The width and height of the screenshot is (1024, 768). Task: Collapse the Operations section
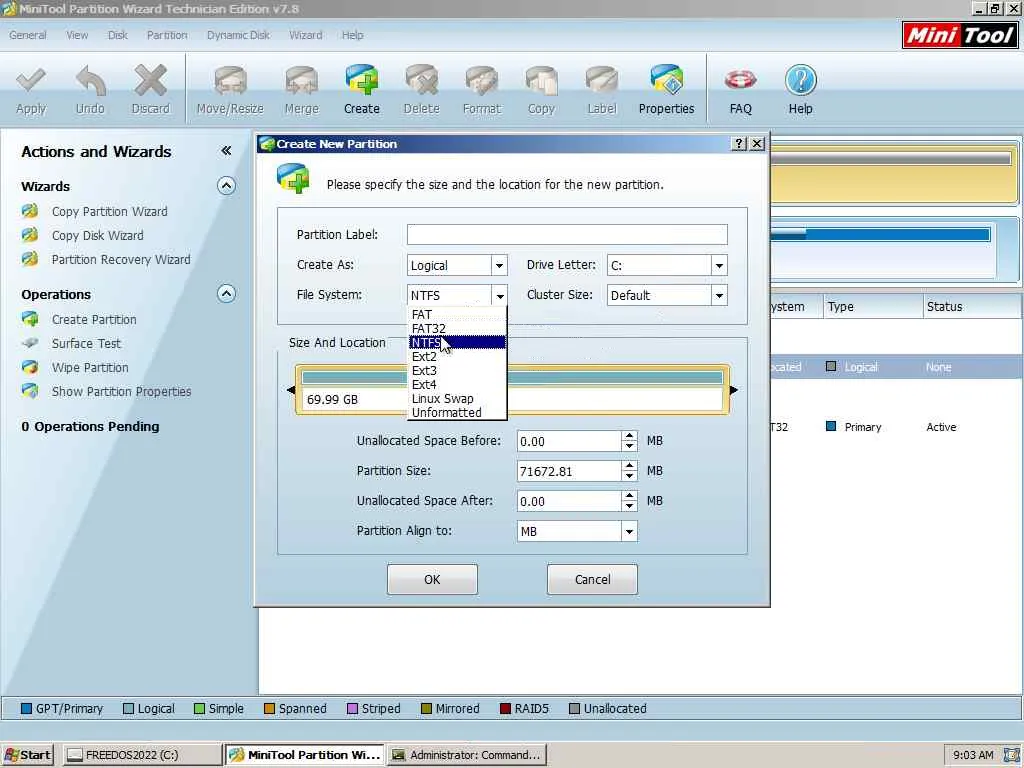[226, 294]
